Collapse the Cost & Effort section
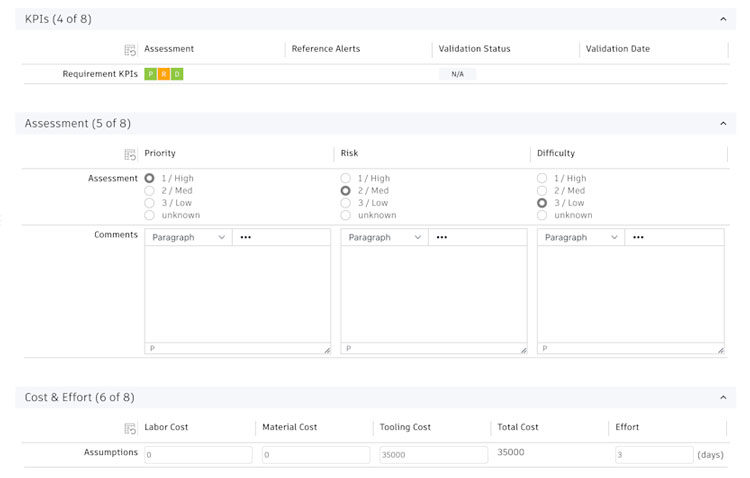750x478 pixels. [723, 398]
